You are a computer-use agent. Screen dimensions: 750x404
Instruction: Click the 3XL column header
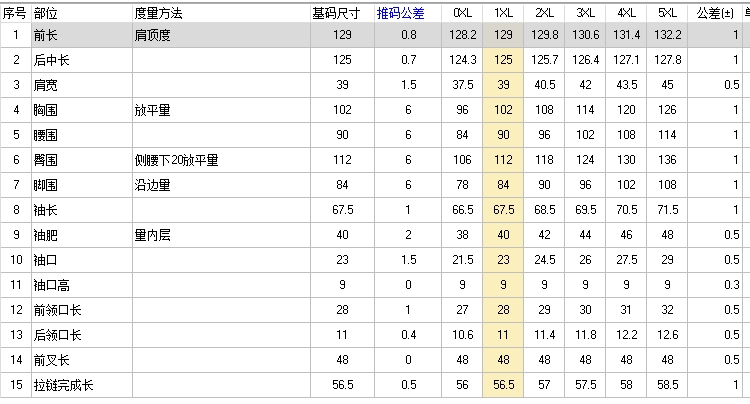coord(585,13)
